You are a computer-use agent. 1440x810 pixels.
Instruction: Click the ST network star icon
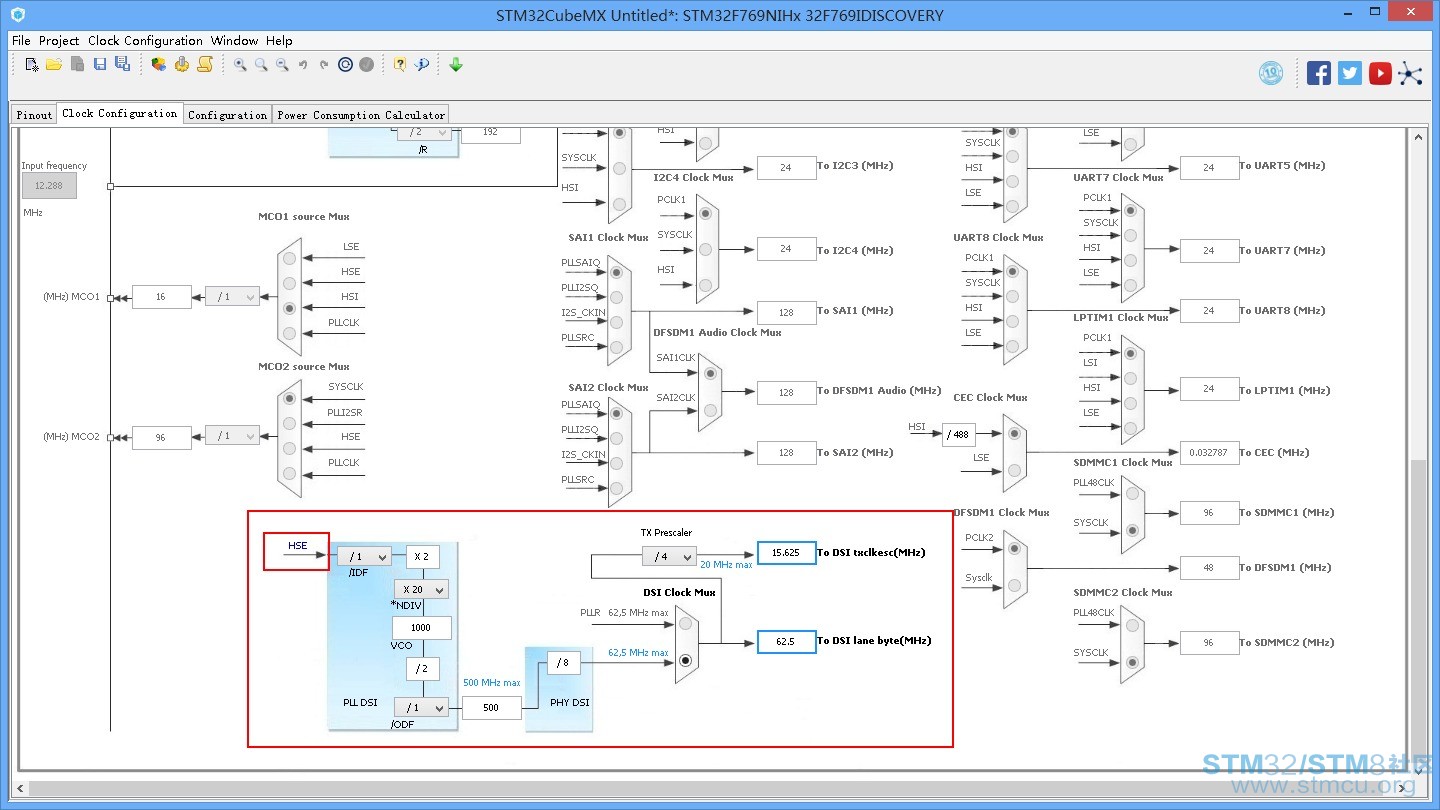point(1411,73)
